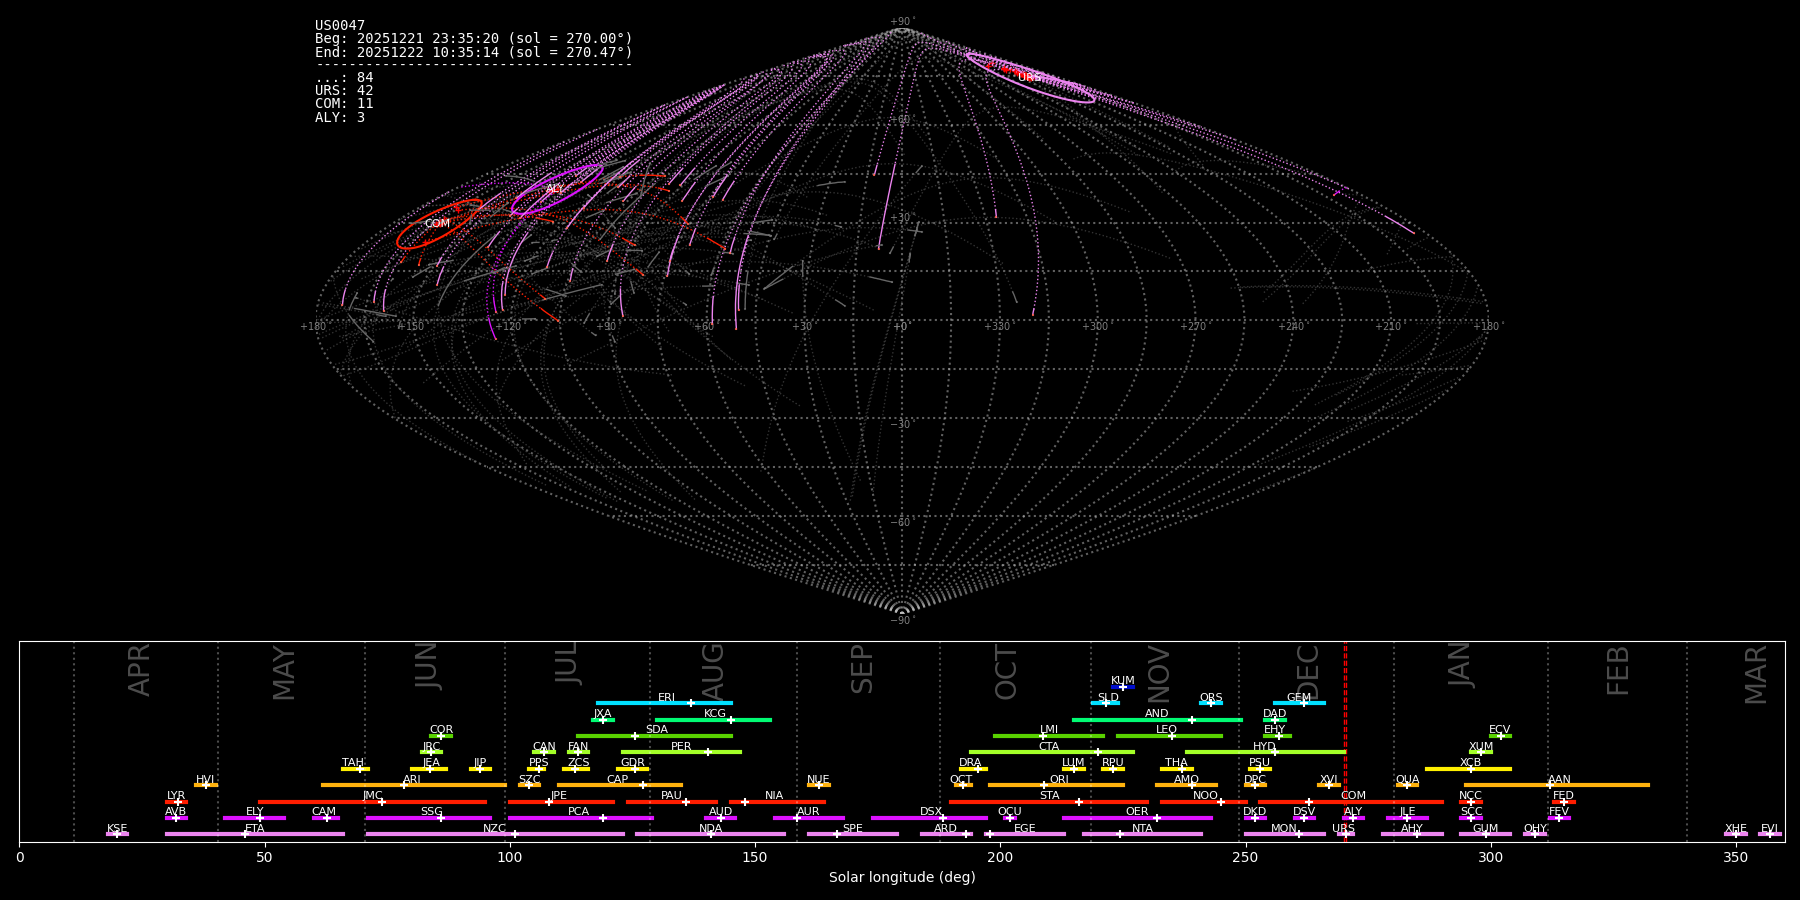1800x900 pixels.
Task: Click the KCG shower bar on the timeline
Action: tap(713, 719)
